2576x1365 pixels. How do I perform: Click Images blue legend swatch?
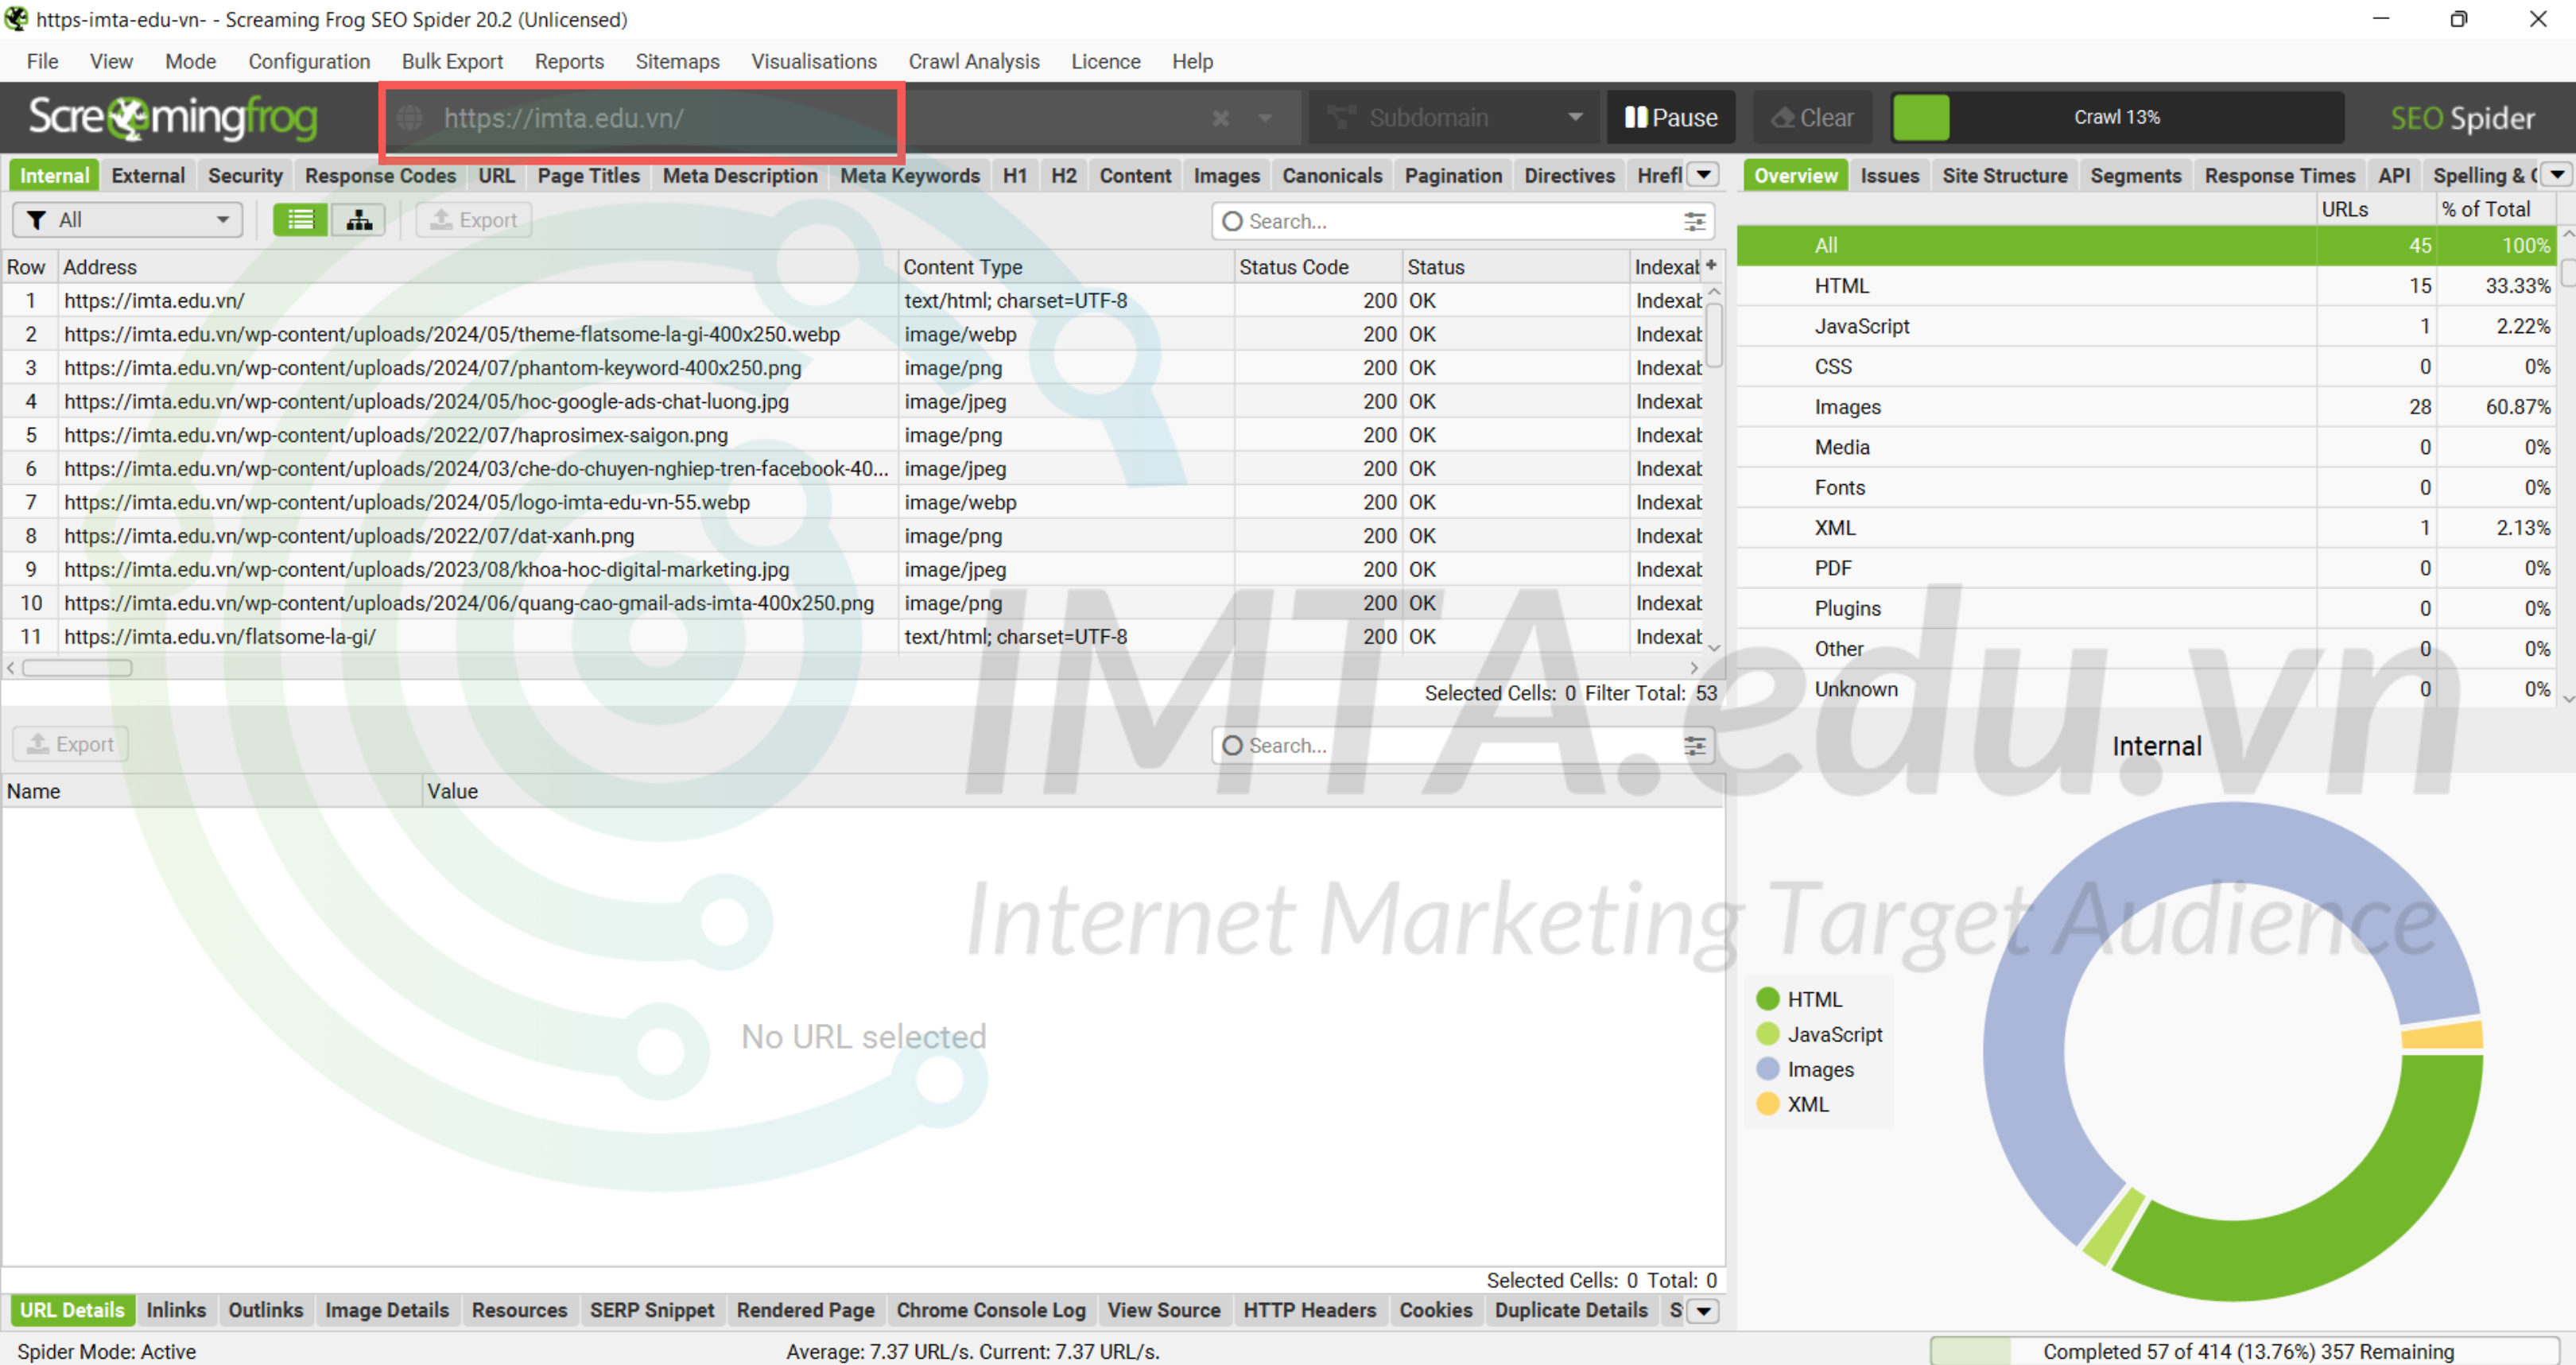(x=1767, y=1069)
